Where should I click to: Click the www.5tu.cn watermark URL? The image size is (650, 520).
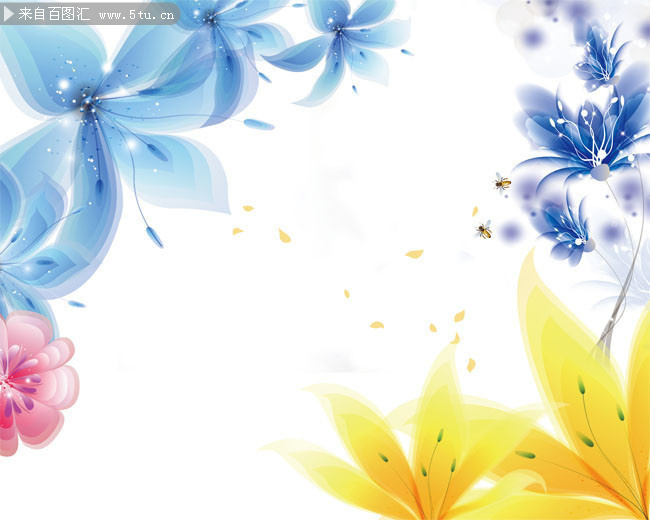point(136,15)
